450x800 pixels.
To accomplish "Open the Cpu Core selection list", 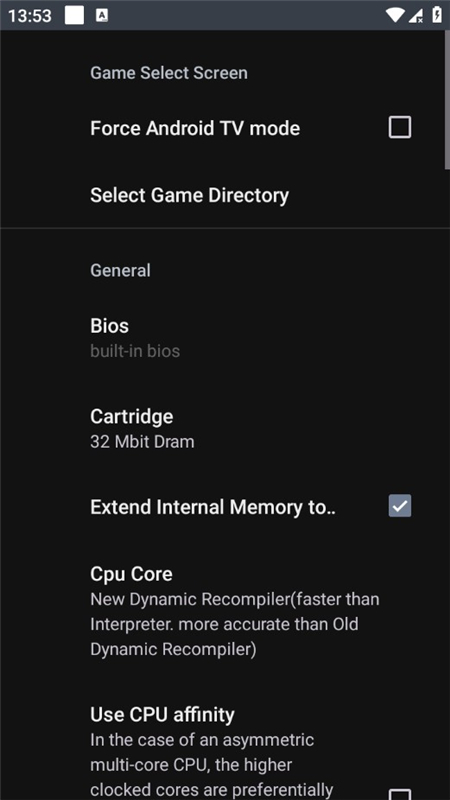I will 225,611.
